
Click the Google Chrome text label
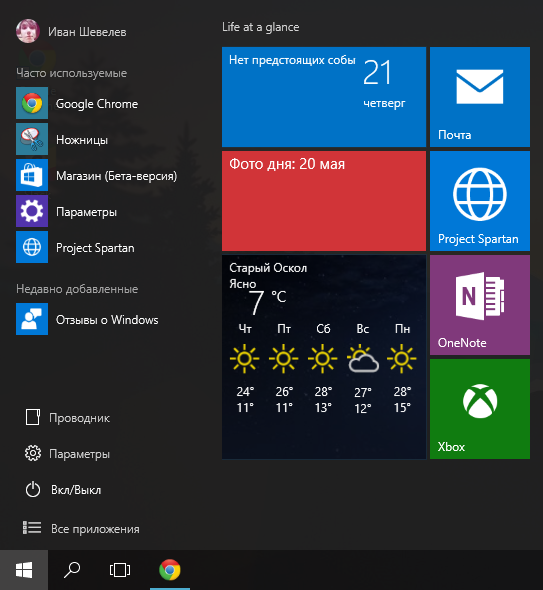pyautogui.click(x=97, y=104)
